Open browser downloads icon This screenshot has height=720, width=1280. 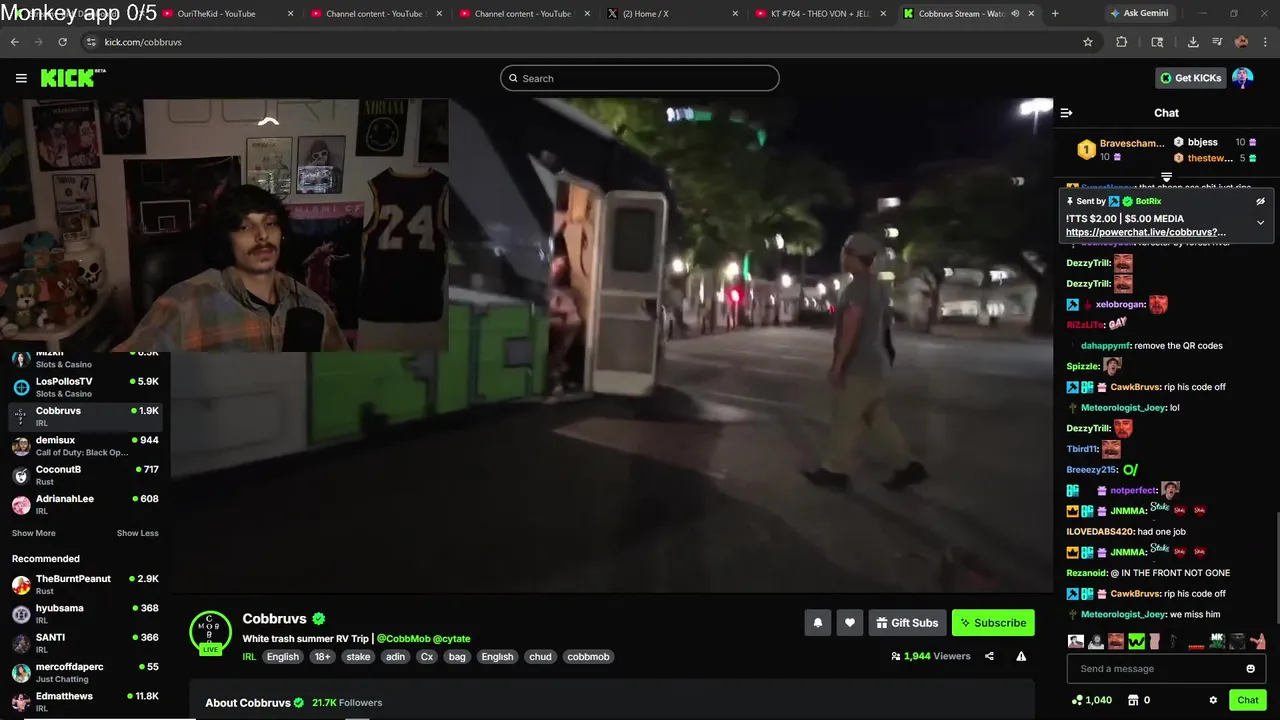pyautogui.click(x=1193, y=42)
